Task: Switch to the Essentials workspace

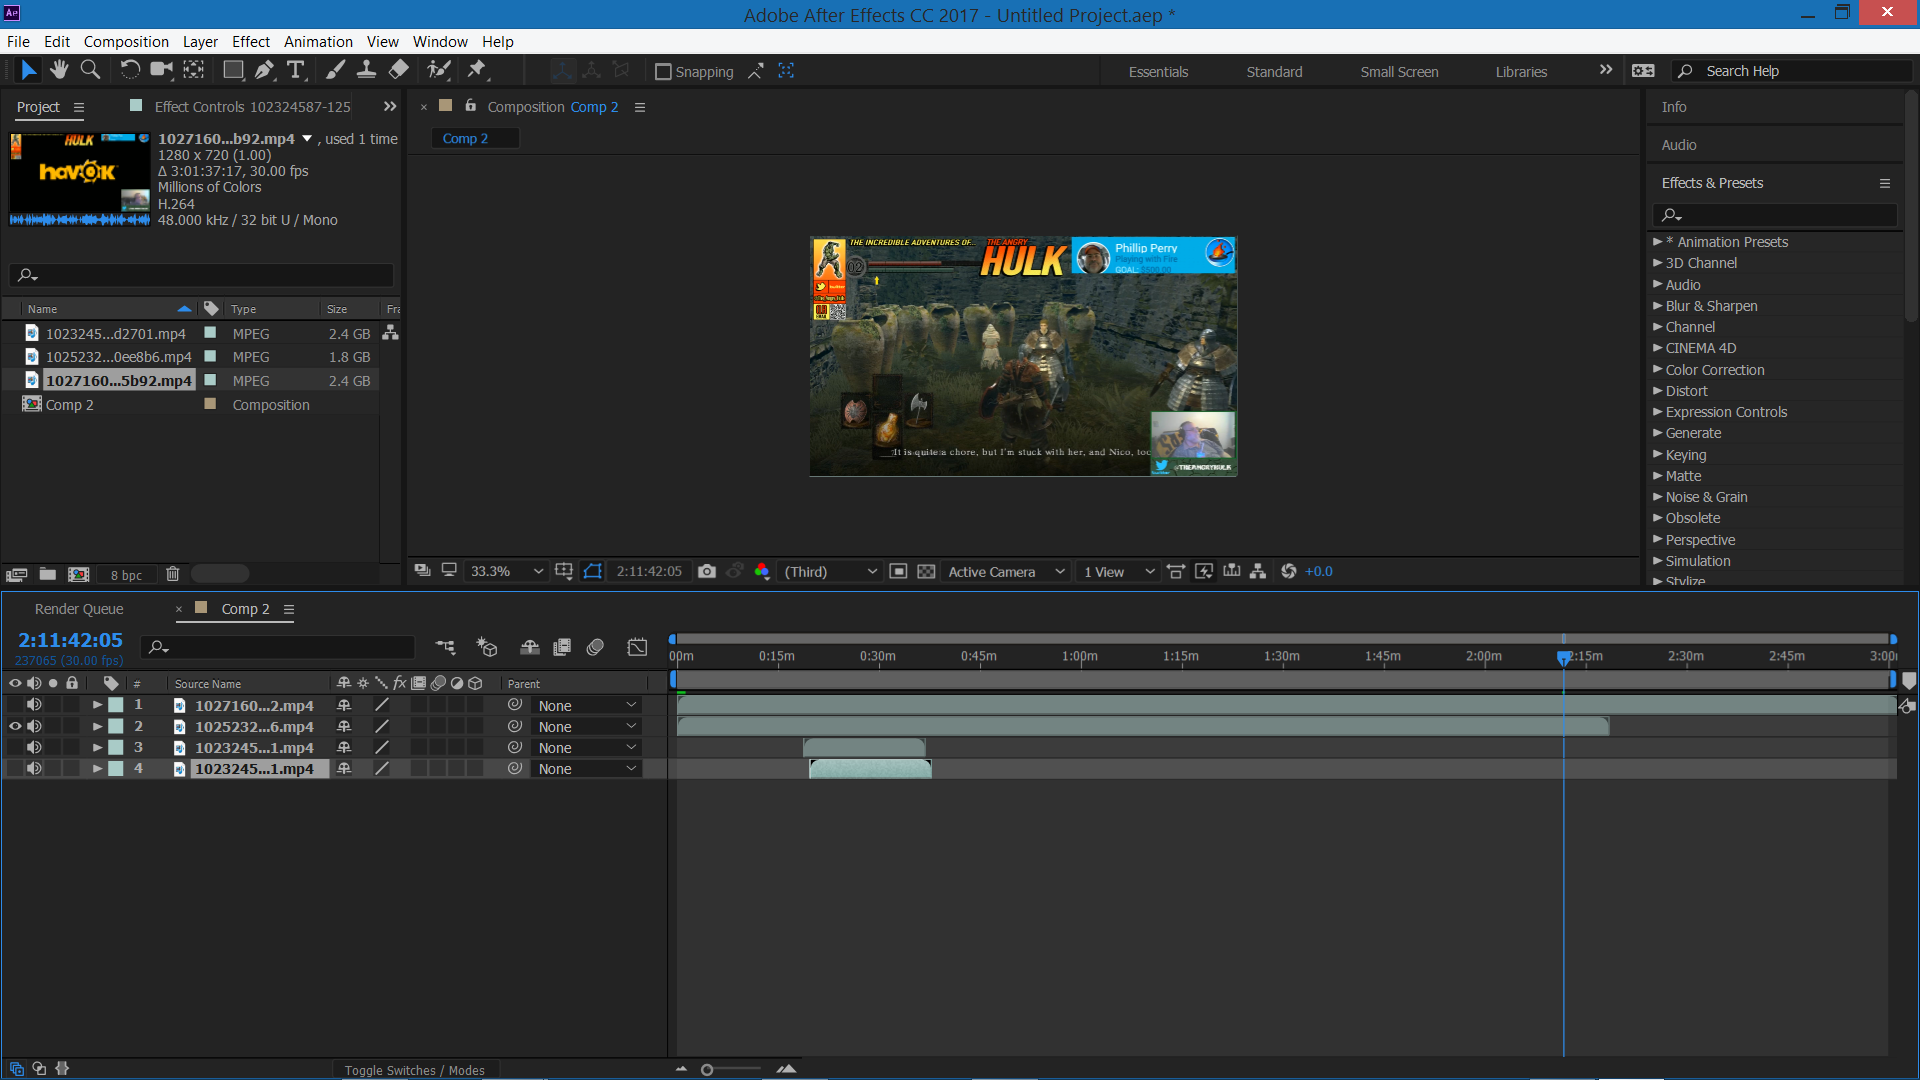Action: pos(1158,72)
